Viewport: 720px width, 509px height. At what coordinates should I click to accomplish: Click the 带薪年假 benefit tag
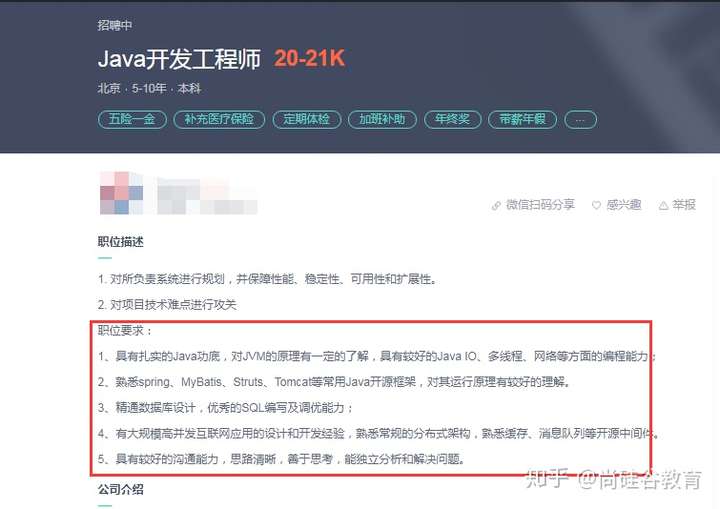[x=523, y=120]
